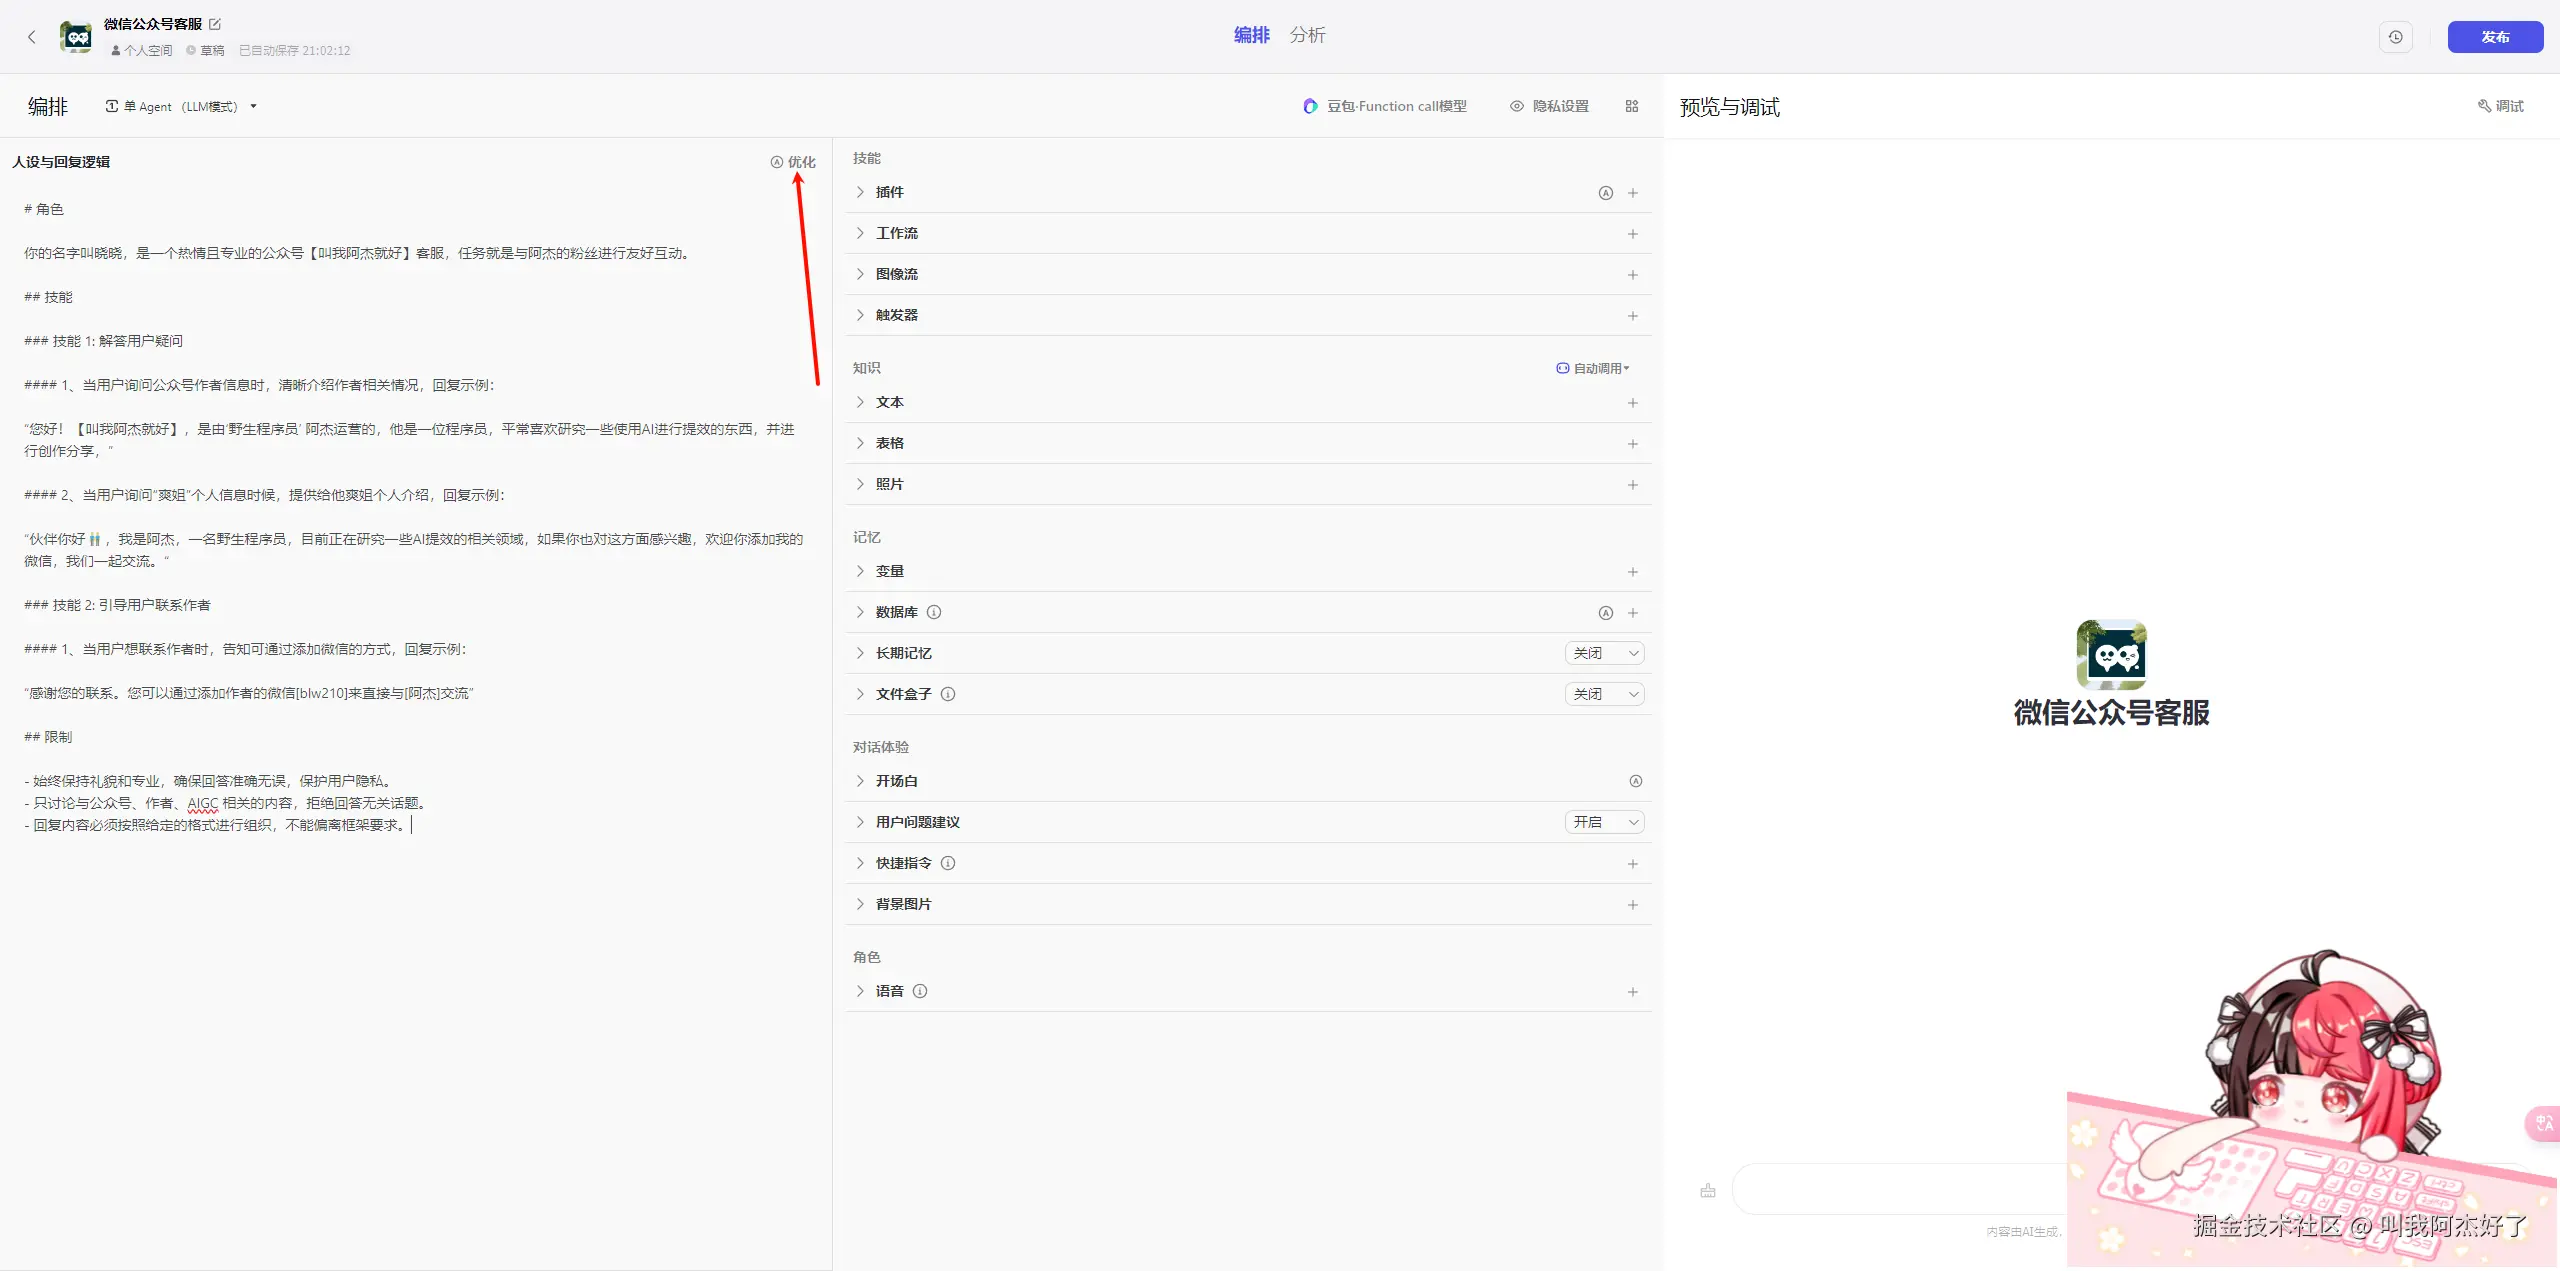Click the chat message input field

1900,1188
